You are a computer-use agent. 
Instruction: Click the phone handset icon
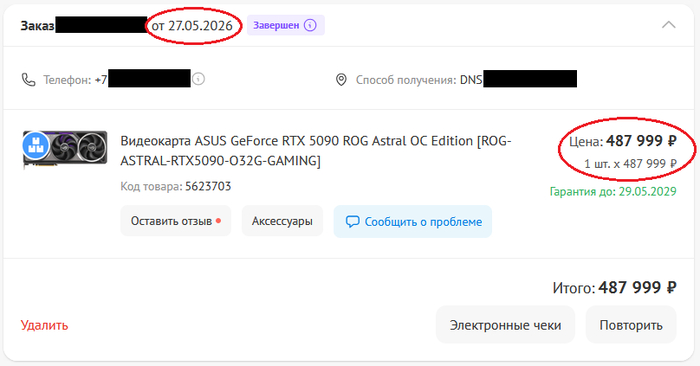tap(29, 80)
